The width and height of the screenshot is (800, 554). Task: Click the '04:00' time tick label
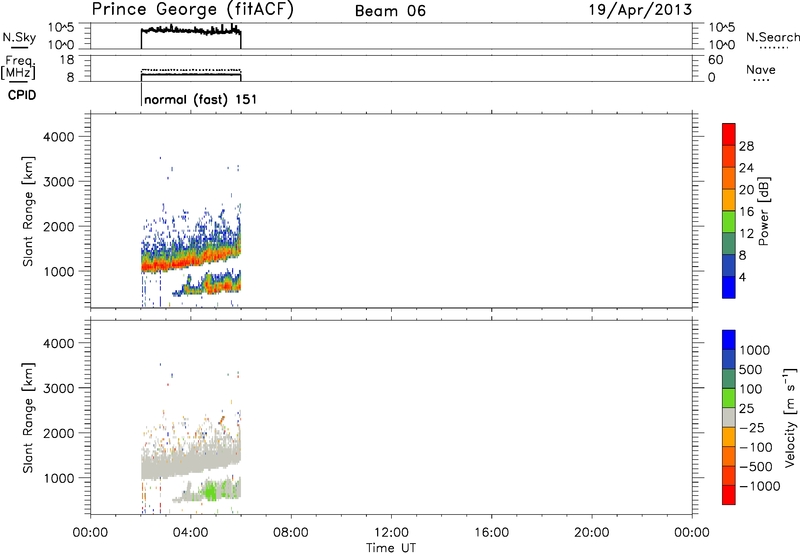[190, 533]
